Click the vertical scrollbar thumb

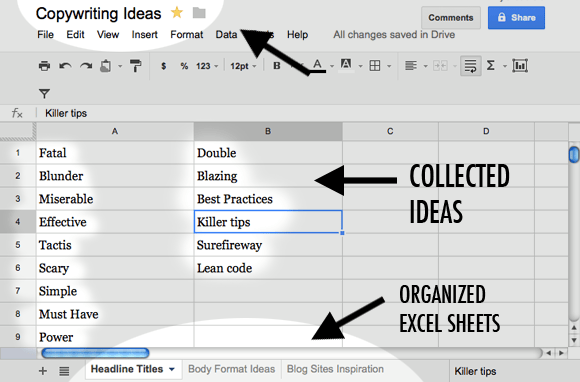574,154
